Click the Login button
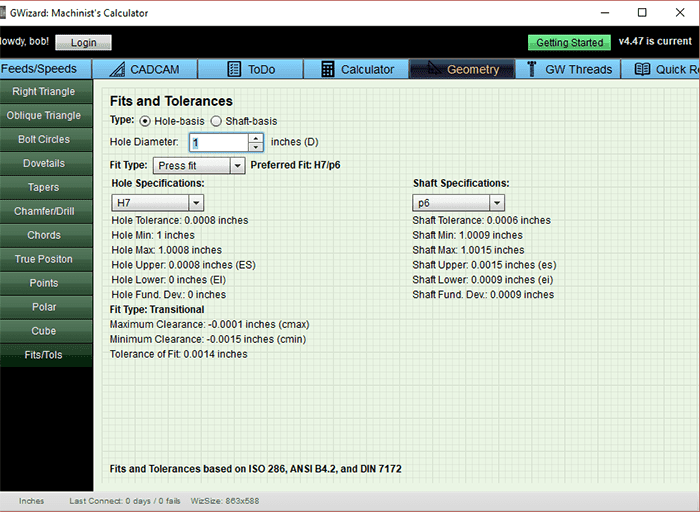The image size is (700, 512). point(83,42)
